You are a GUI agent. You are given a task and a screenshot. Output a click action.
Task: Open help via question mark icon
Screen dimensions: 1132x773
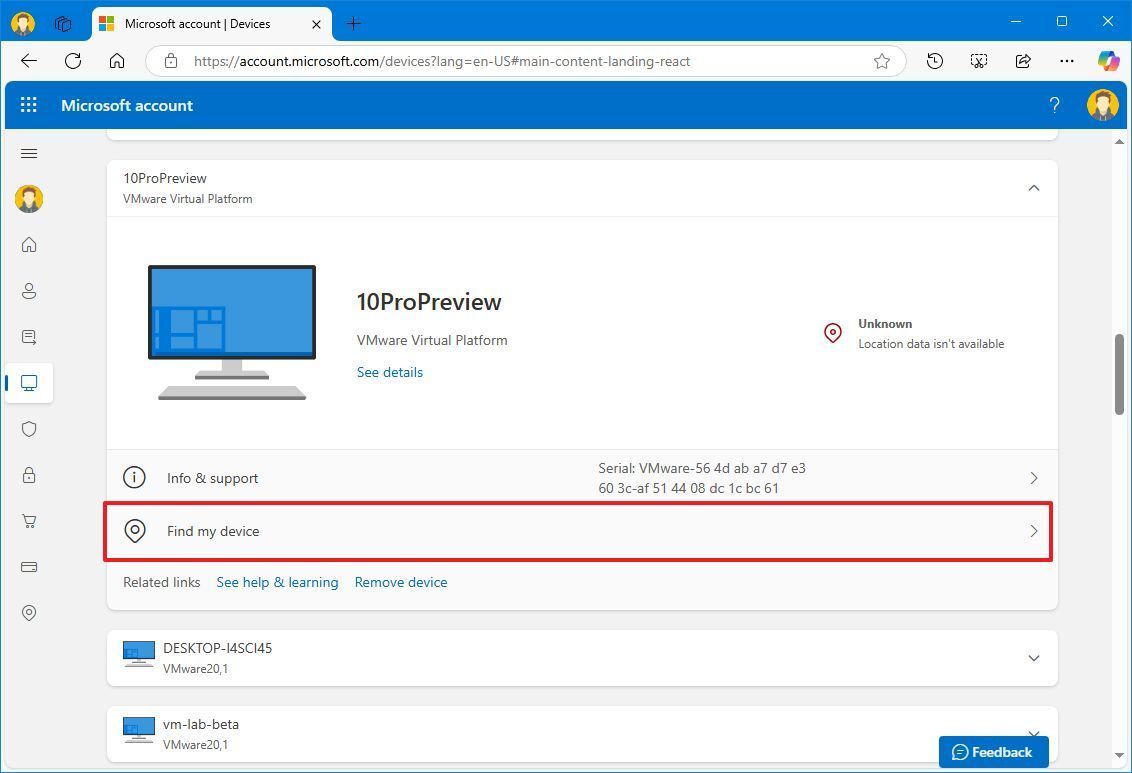click(1054, 105)
